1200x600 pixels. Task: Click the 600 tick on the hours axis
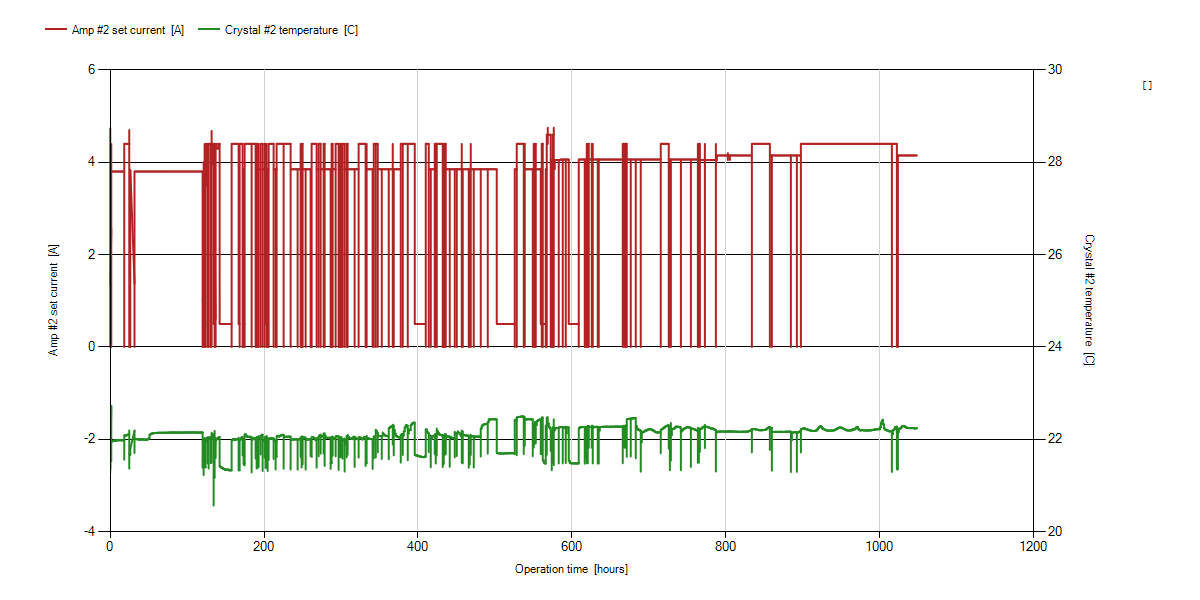click(572, 547)
